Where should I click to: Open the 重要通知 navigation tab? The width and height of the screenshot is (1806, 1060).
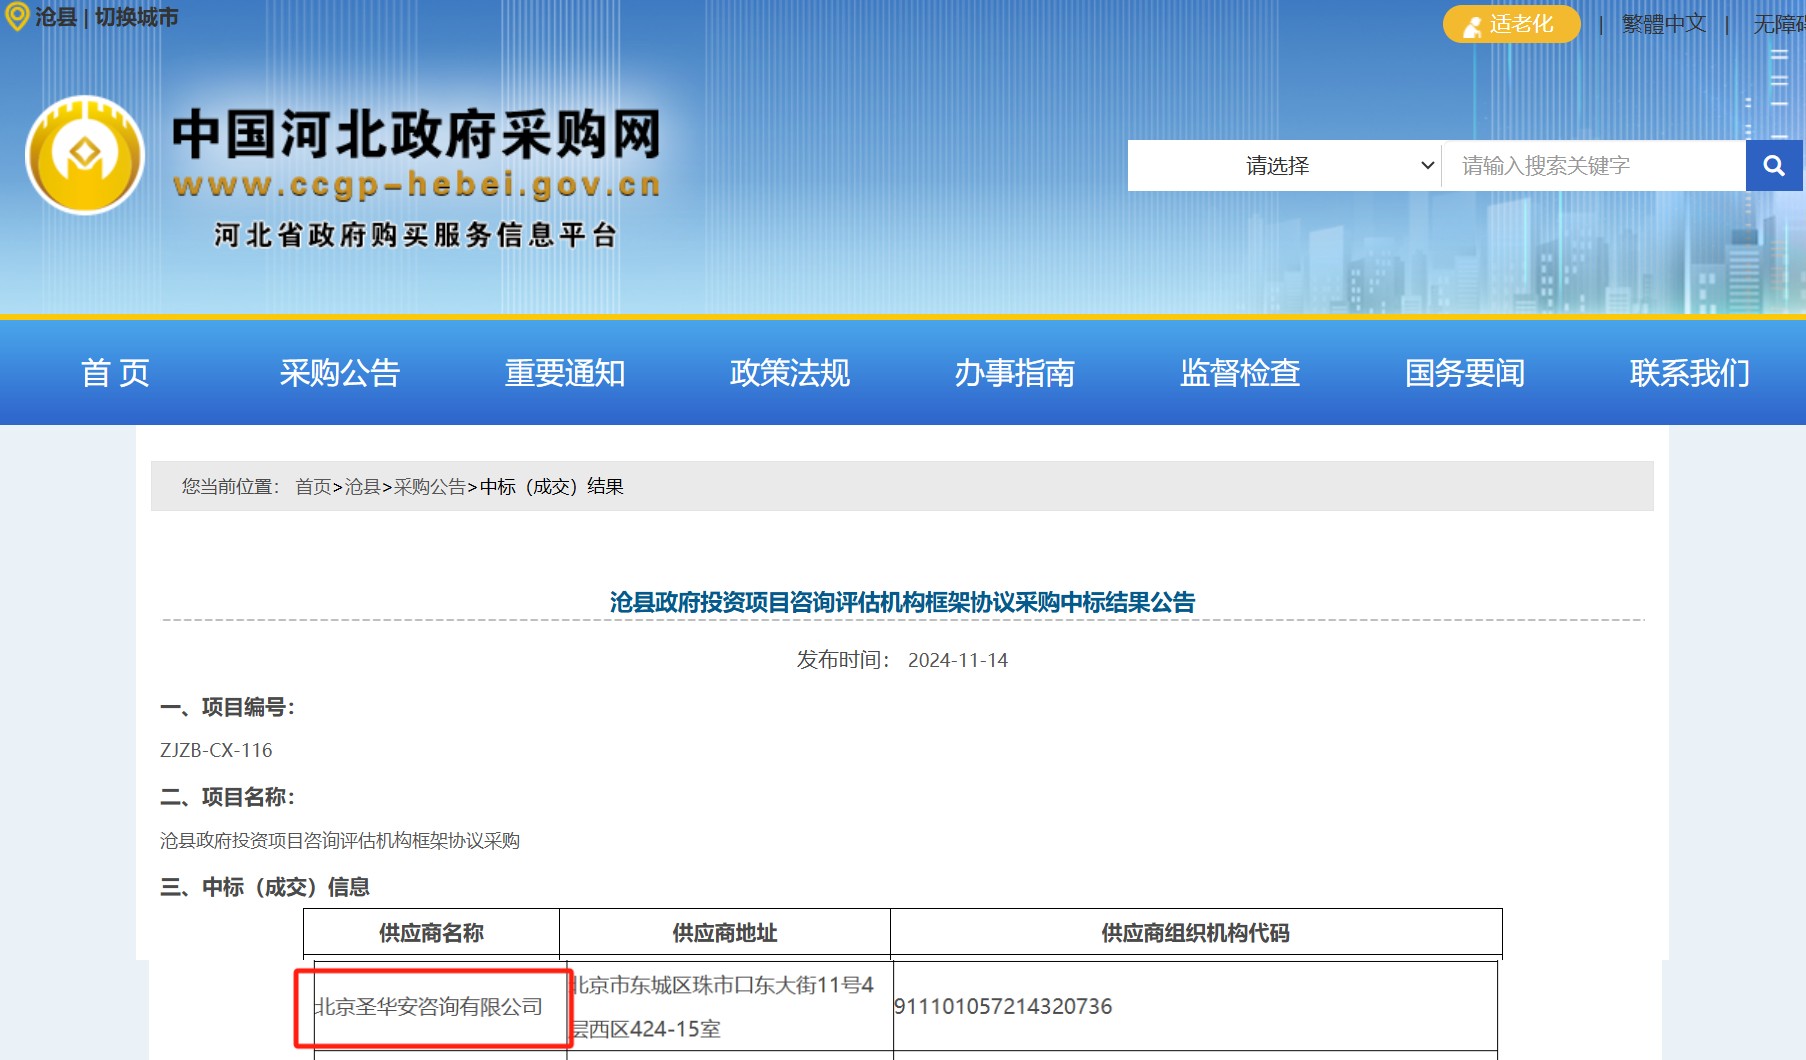[565, 373]
